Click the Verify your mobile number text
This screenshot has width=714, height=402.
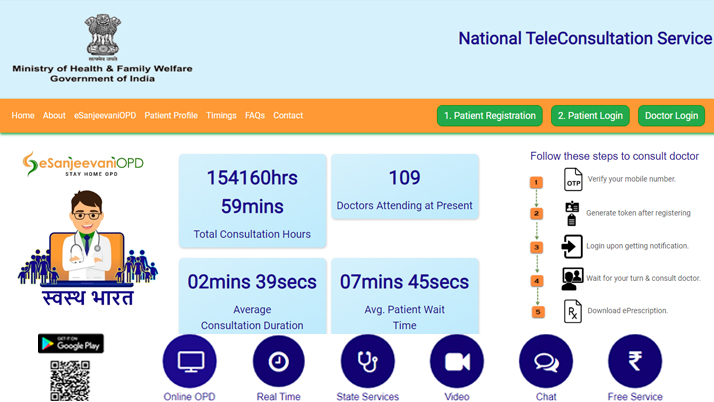pos(632,179)
